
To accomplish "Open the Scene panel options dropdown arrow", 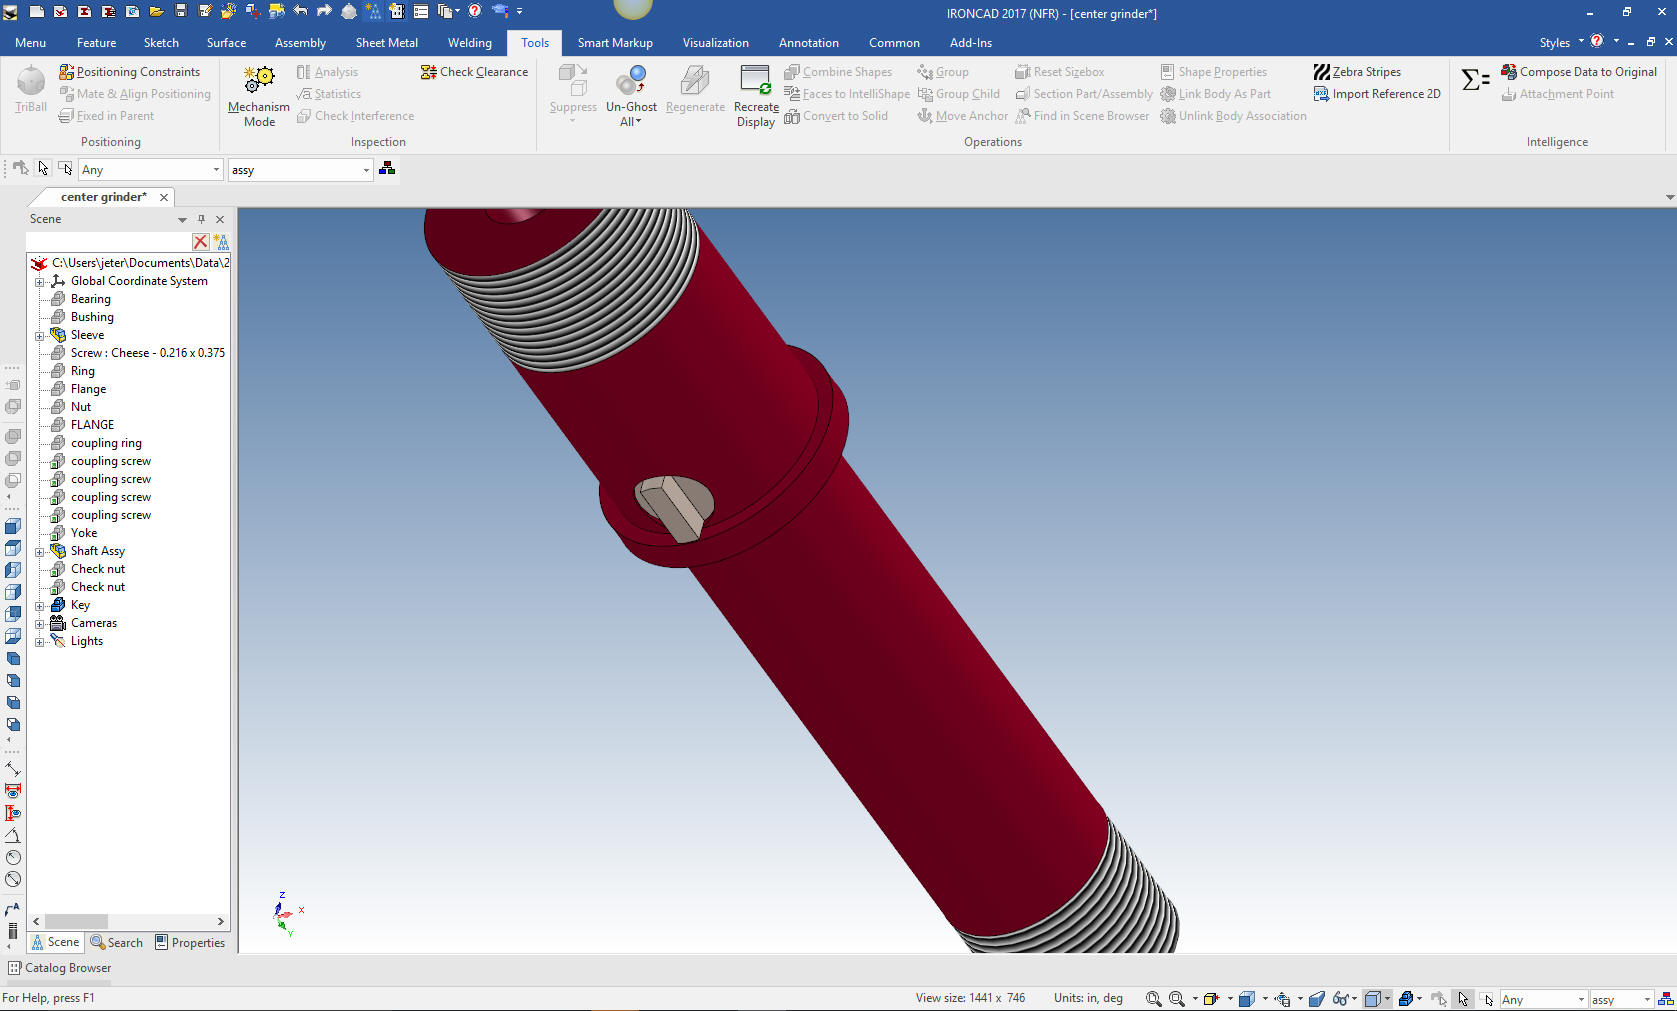I will tap(182, 219).
